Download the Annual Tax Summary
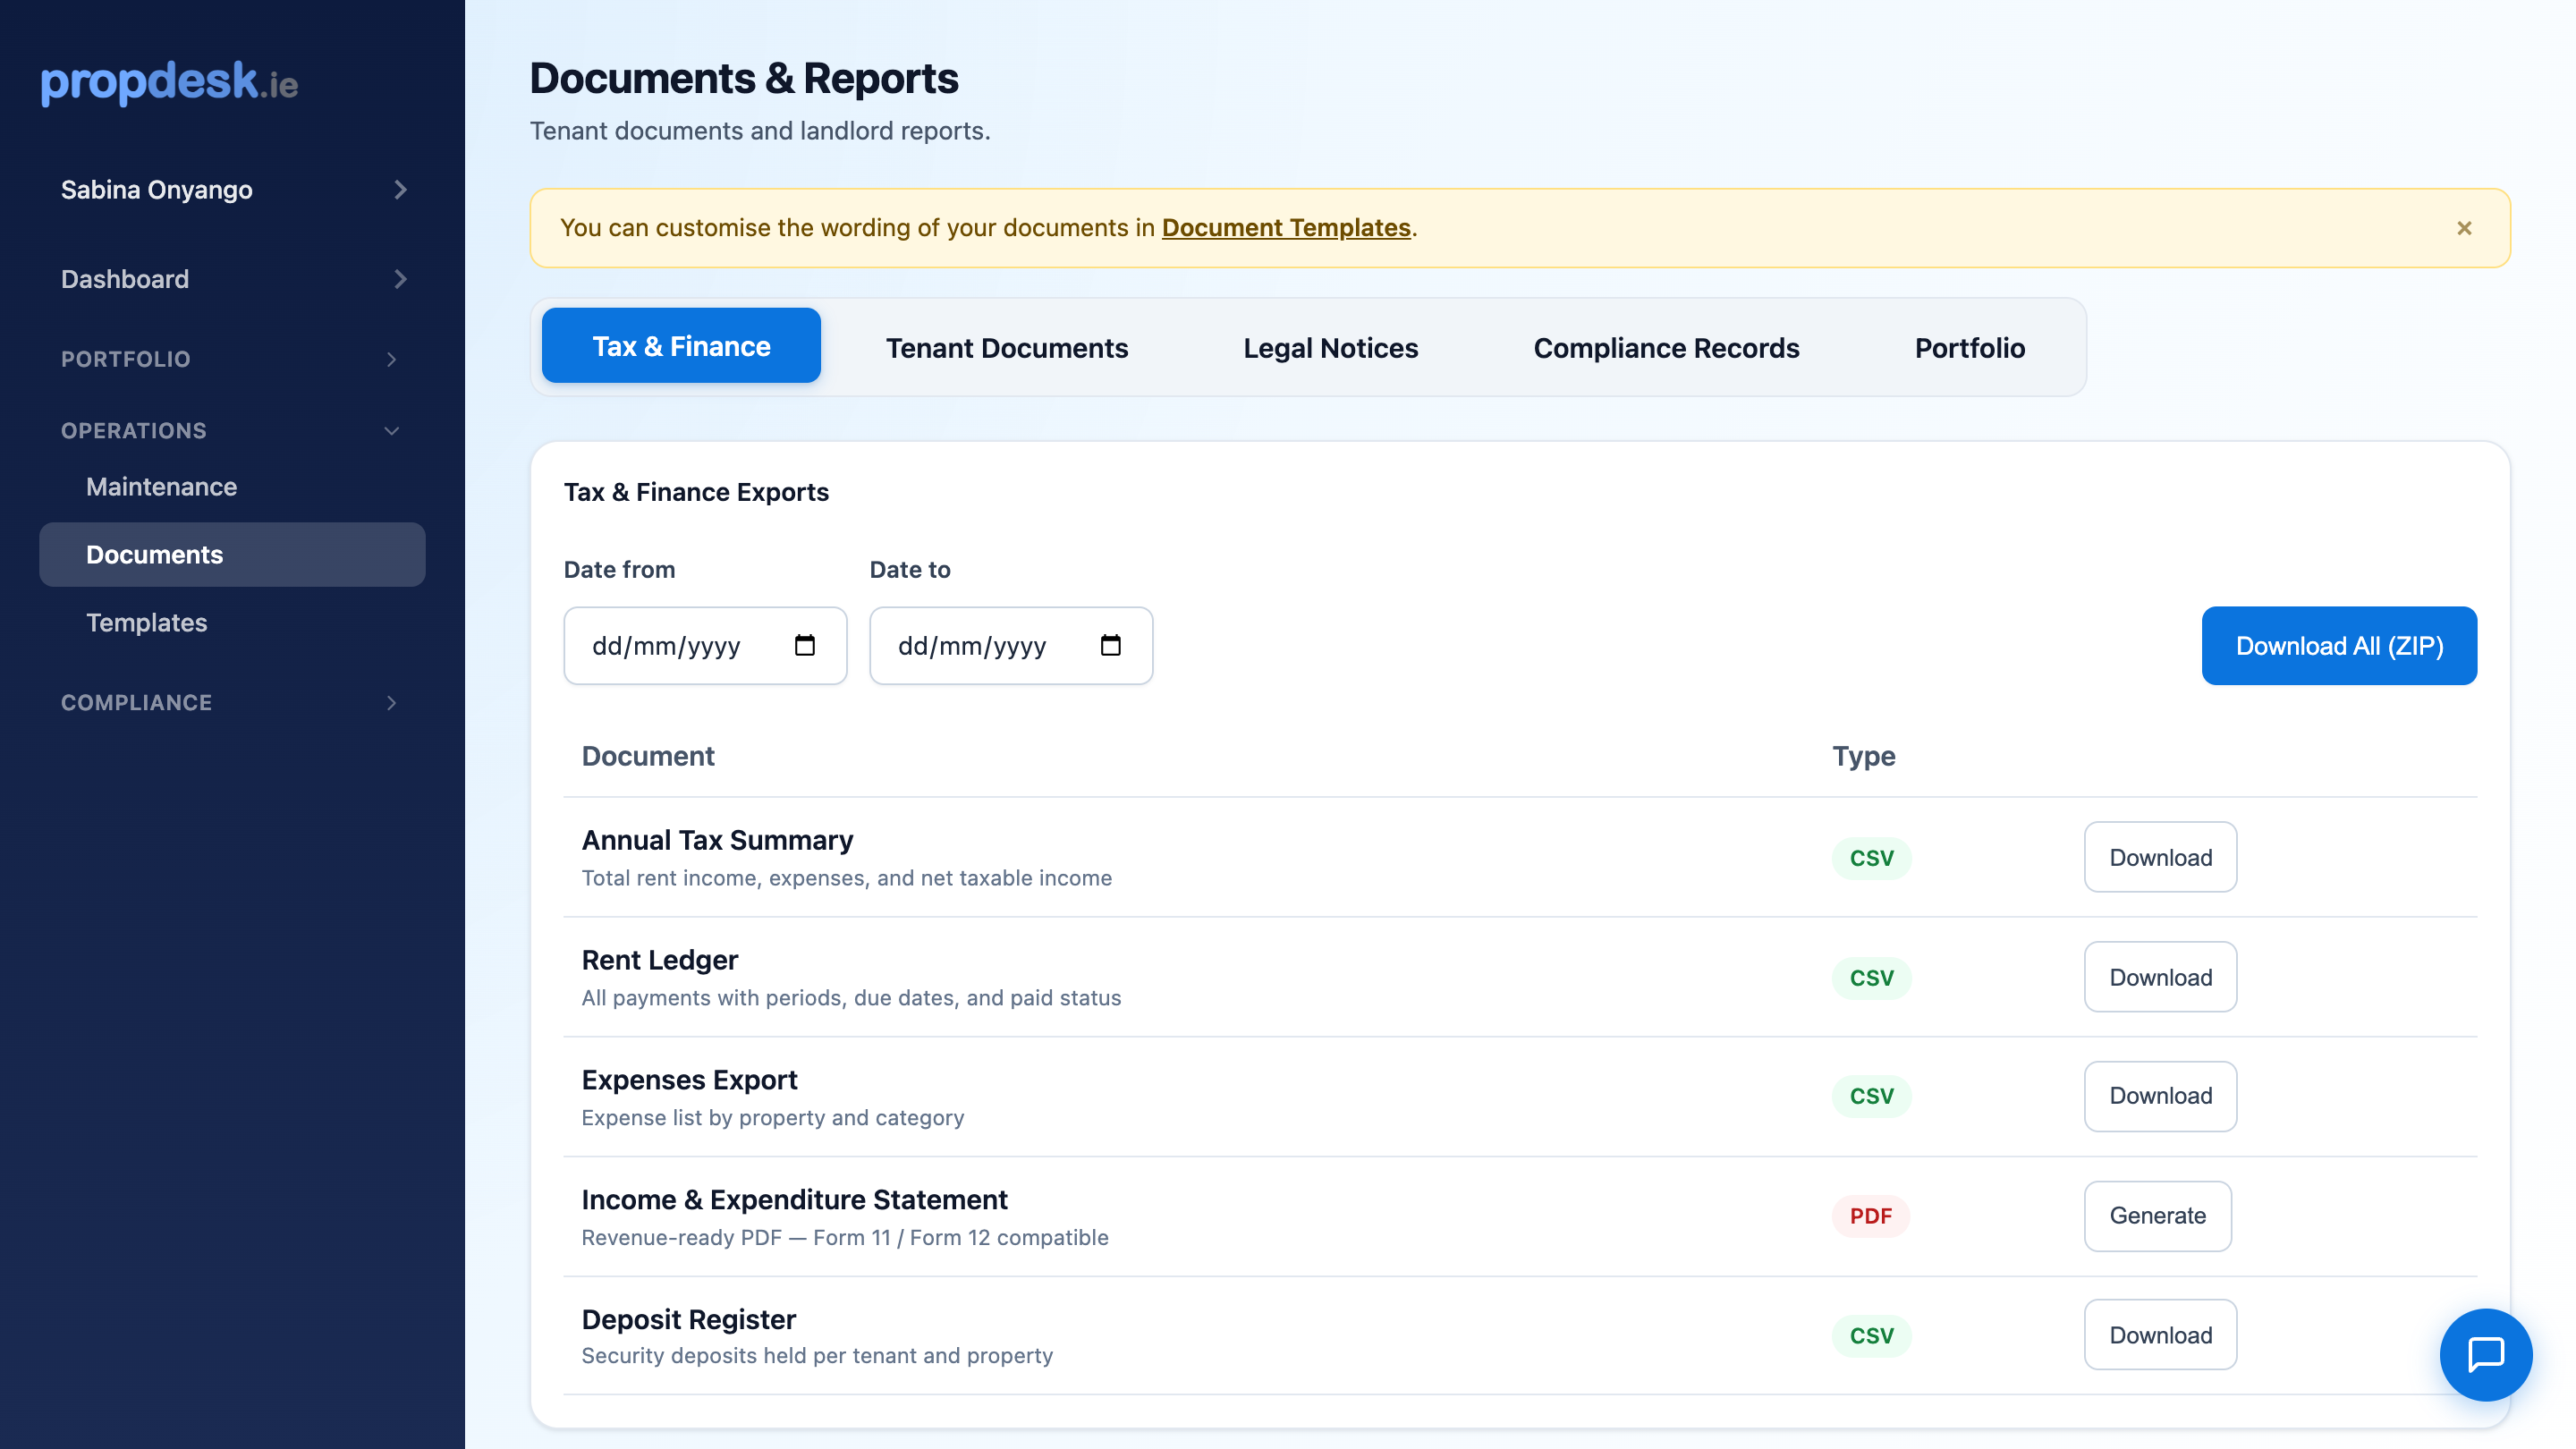2576x1449 pixels. [x=2160, y=858]
